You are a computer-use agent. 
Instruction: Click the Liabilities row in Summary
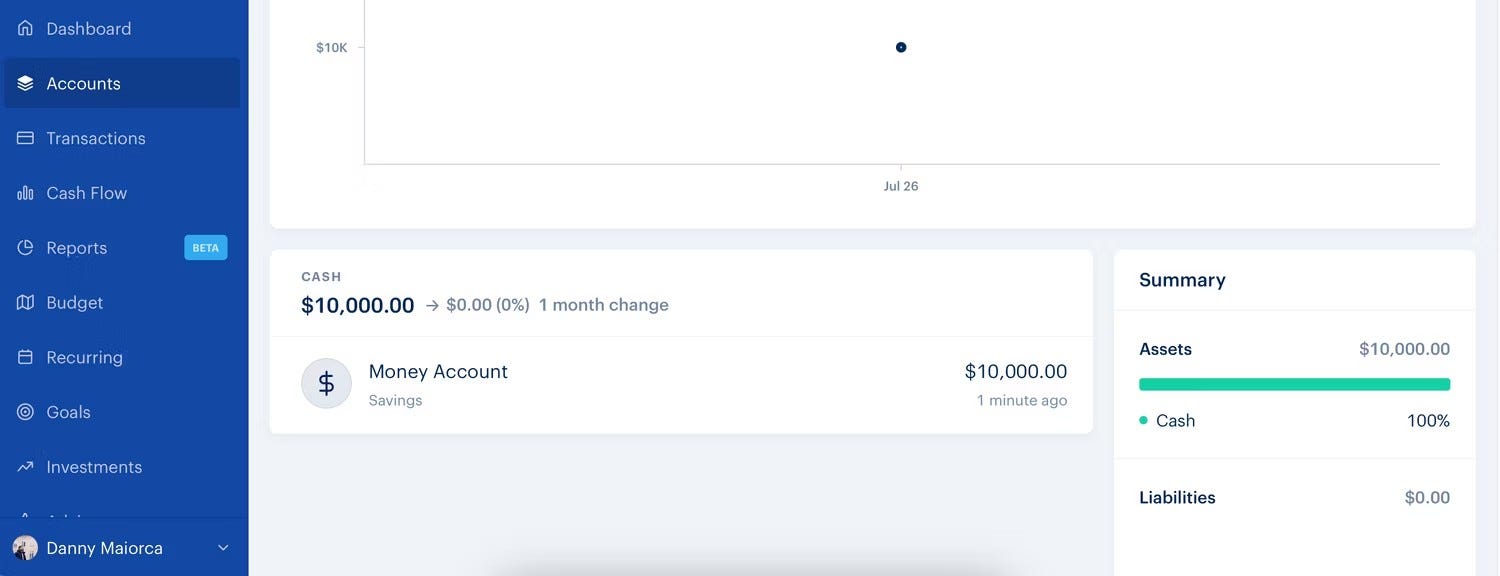coord(1294,498)
